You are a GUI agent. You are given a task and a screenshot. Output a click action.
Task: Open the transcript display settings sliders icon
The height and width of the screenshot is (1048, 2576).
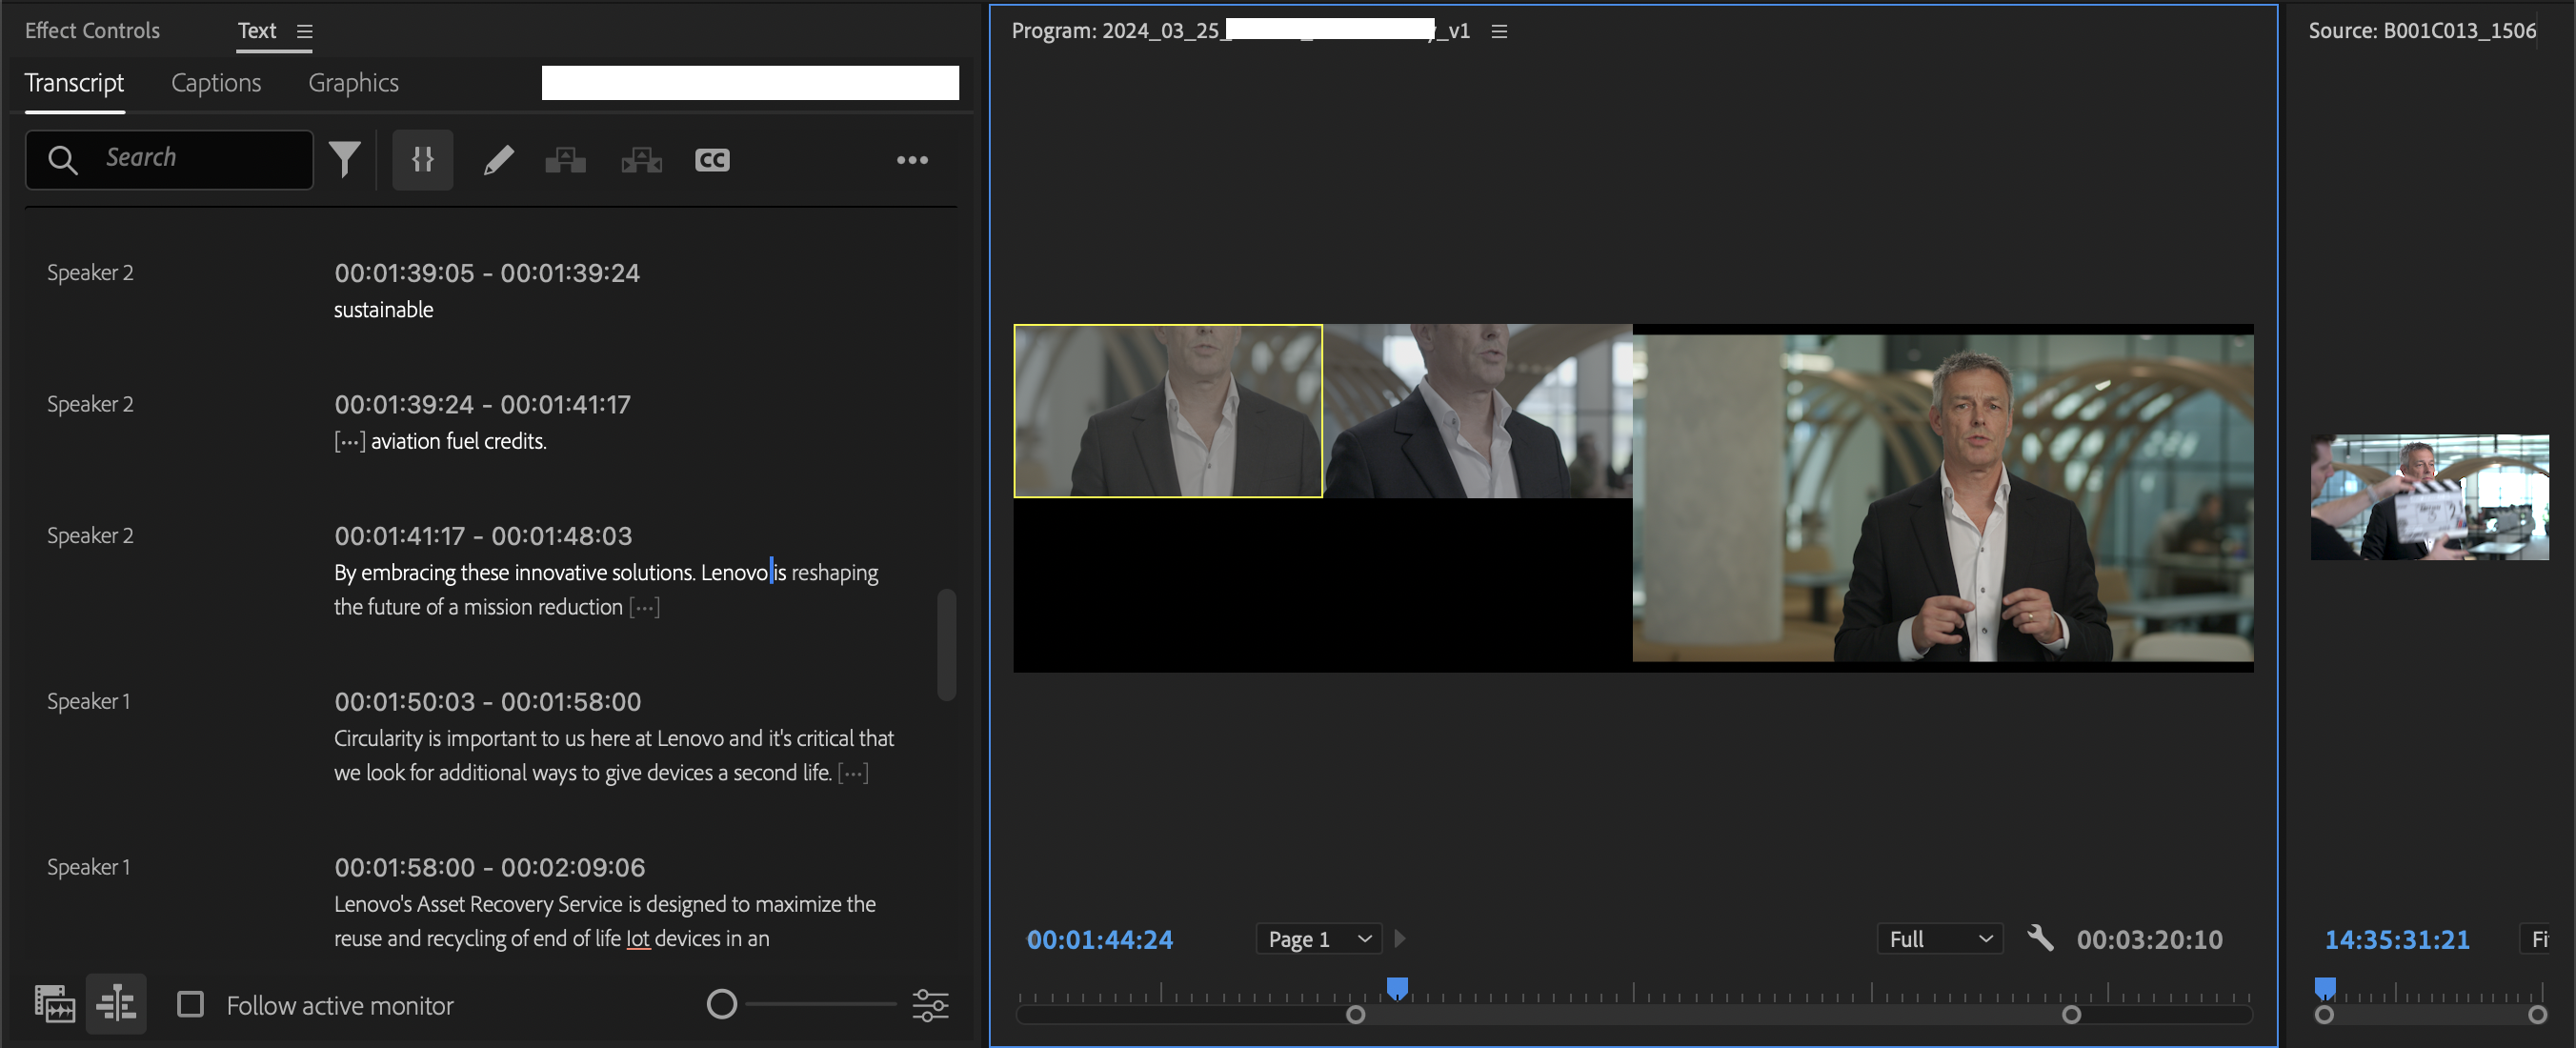click(930, 1004)
